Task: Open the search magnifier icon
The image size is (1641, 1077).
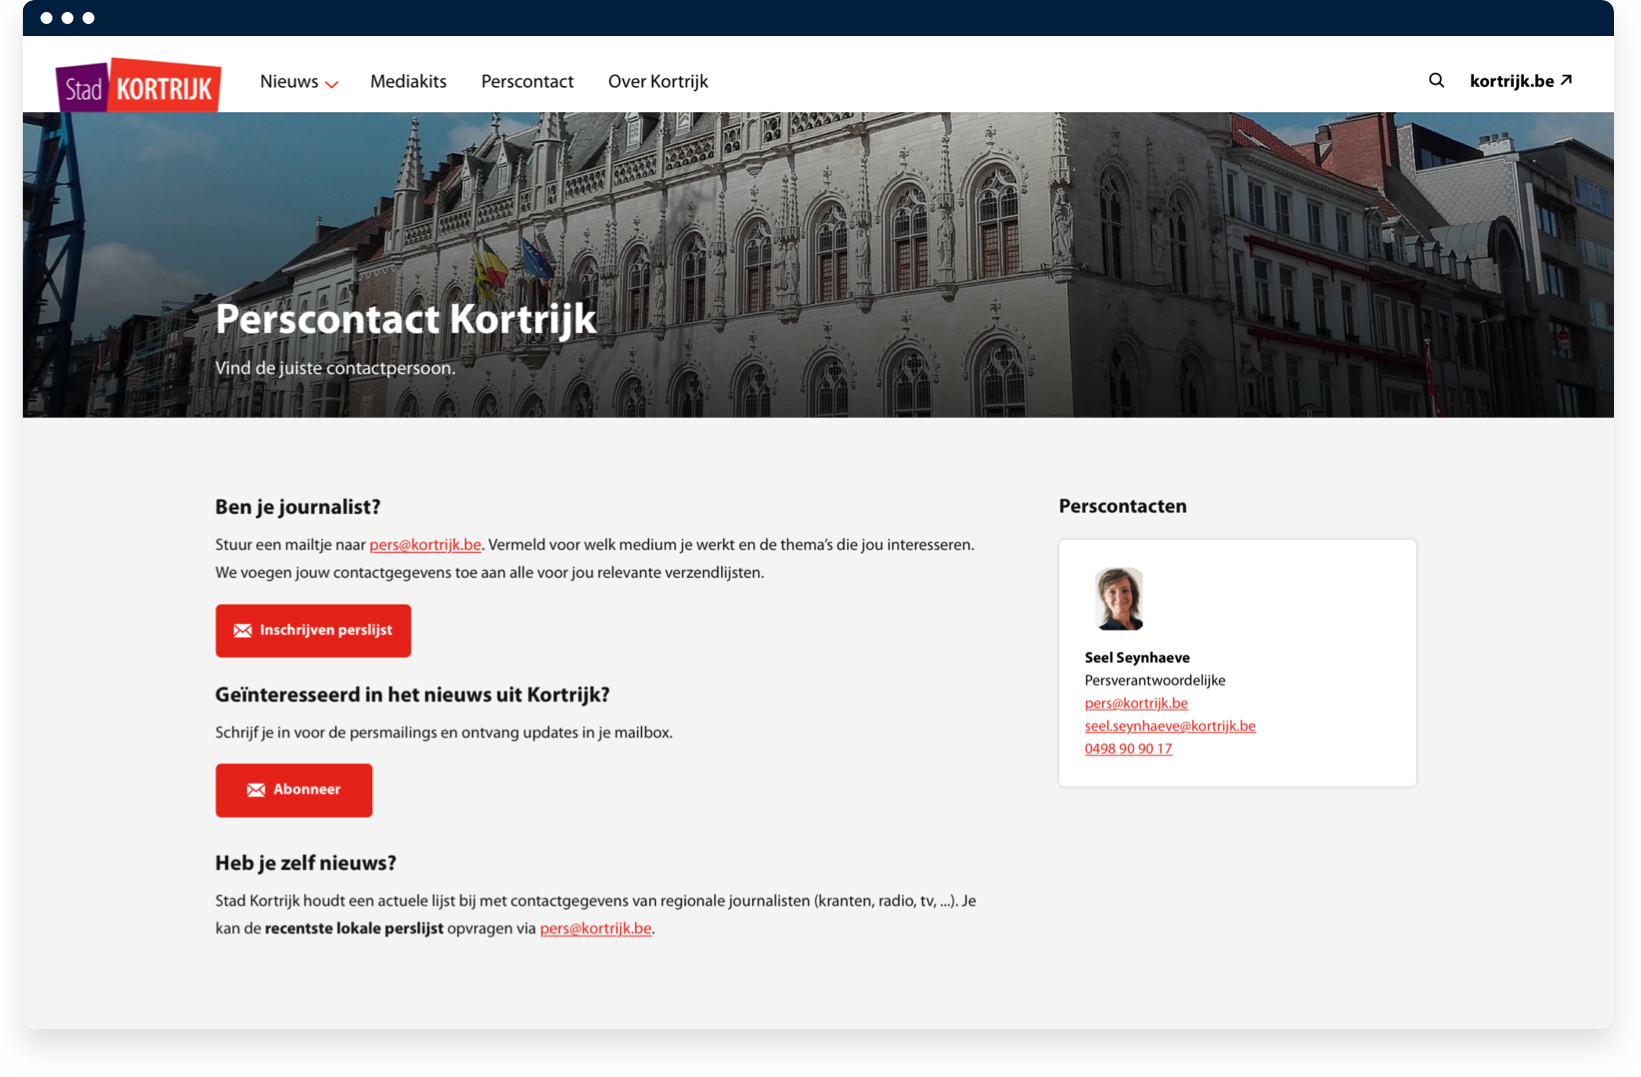Action: coord(1436,81)
